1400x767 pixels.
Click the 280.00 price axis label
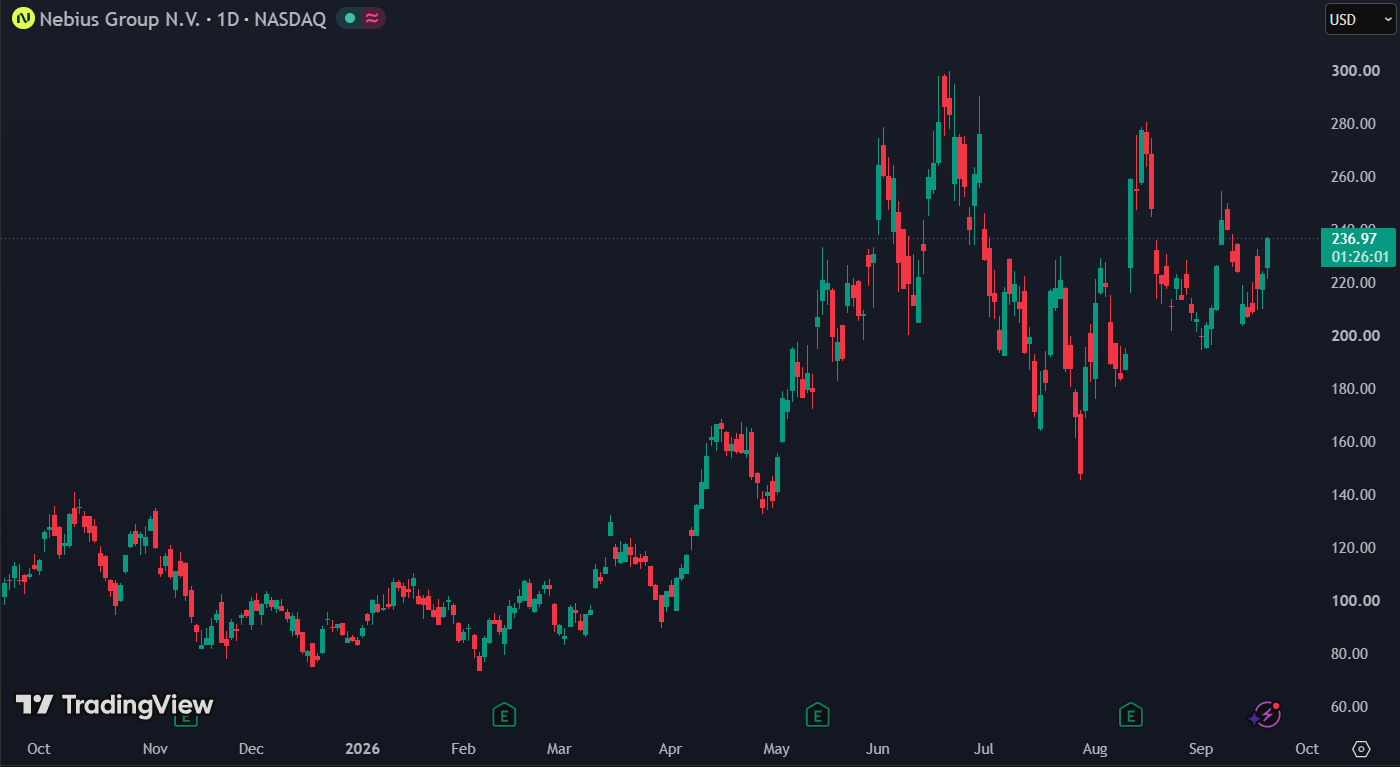click(x=1353, y=124)
